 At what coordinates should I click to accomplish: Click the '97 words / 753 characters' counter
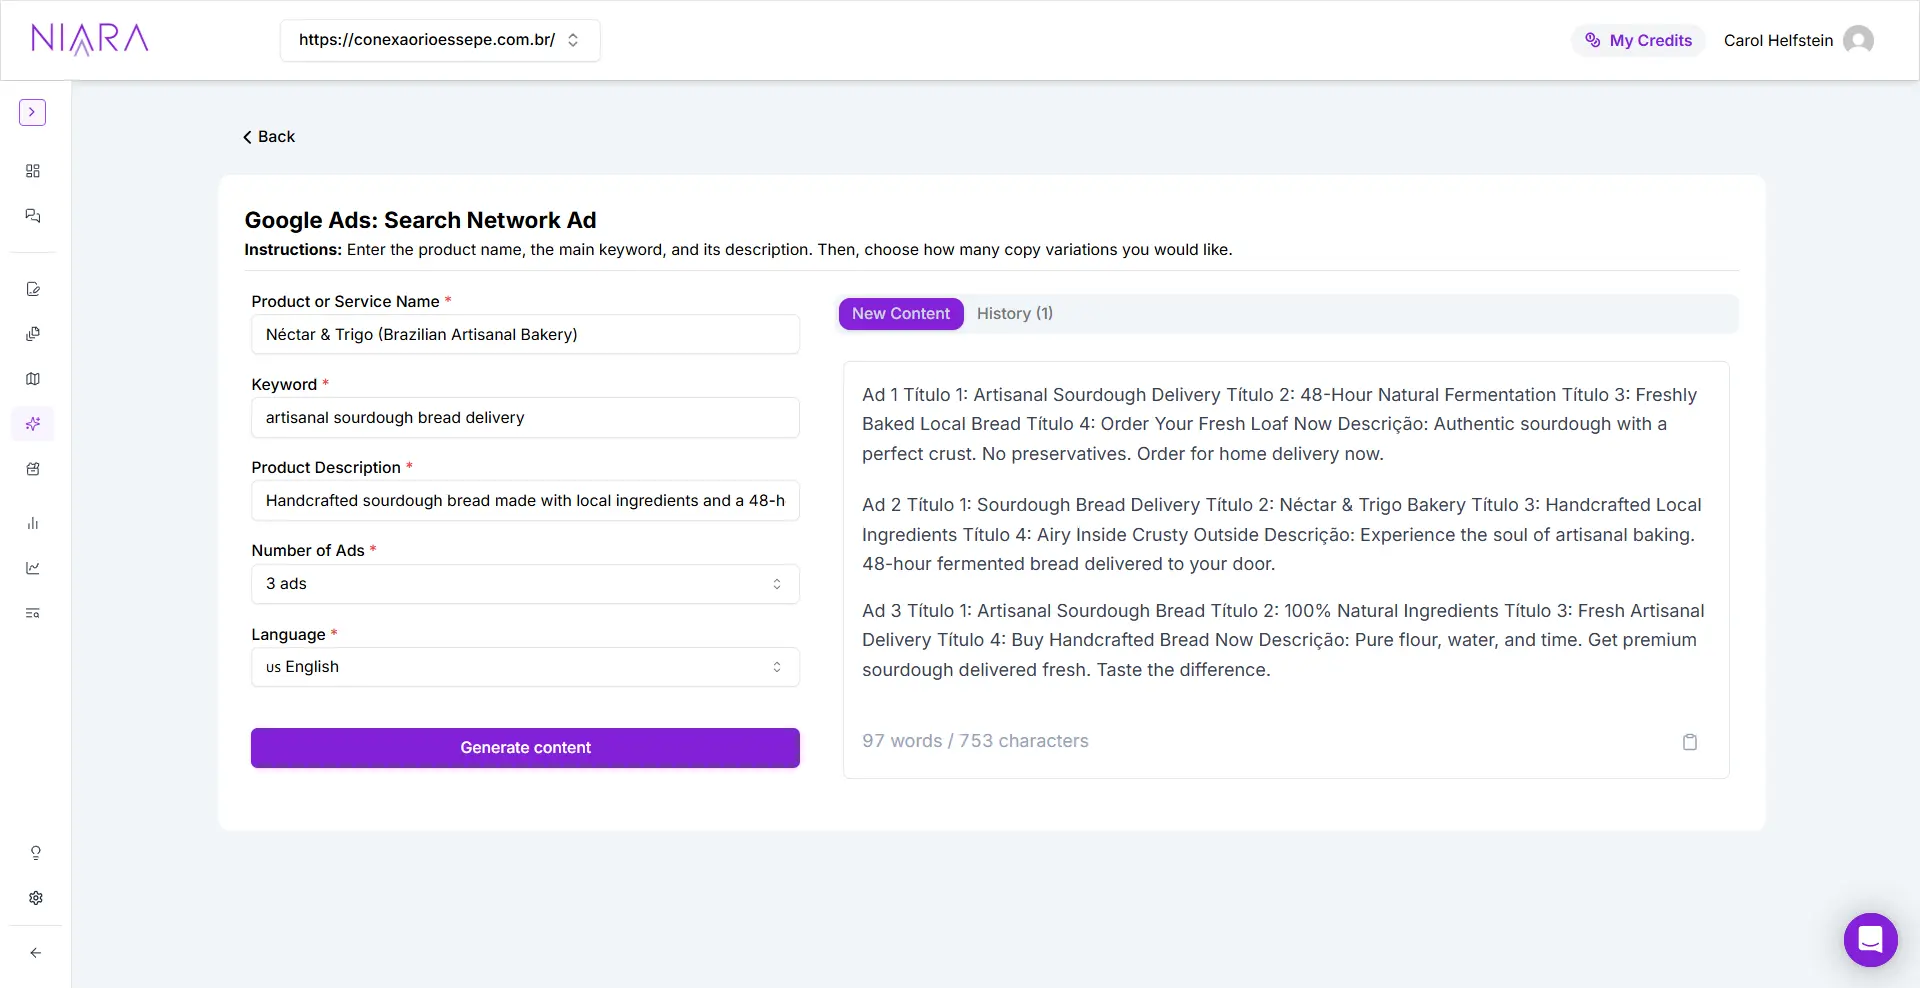[975, 741]
